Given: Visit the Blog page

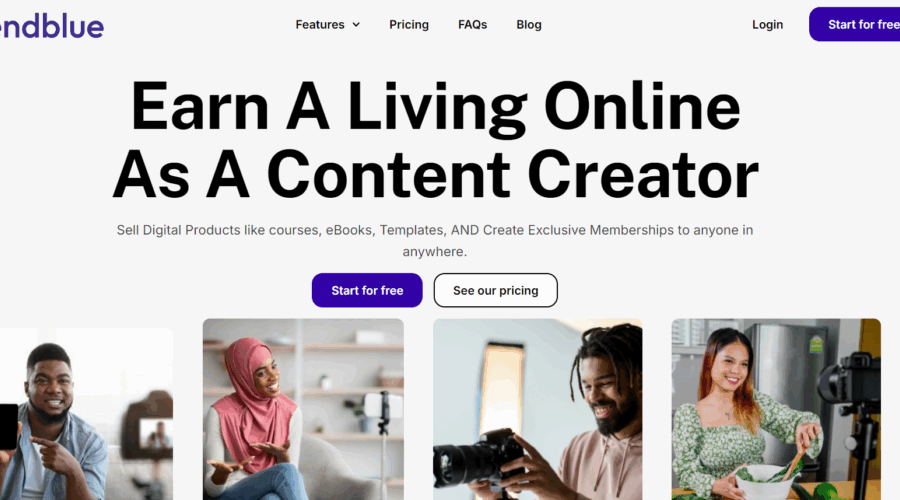Looking at the screenshot, I should pyautogui.click(x=529, y=25).
